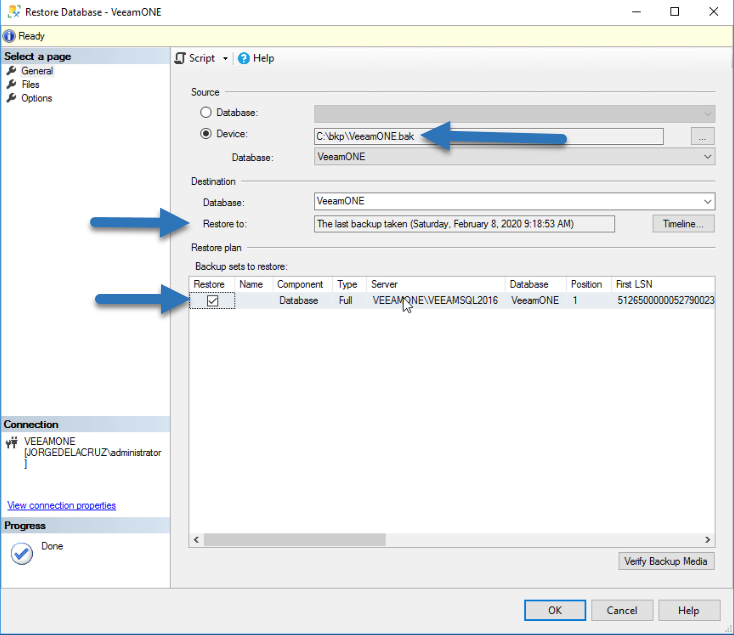Click the browse ellipsis button for device
The height and width of the screenshot is (635, 734).
[702, 137]
